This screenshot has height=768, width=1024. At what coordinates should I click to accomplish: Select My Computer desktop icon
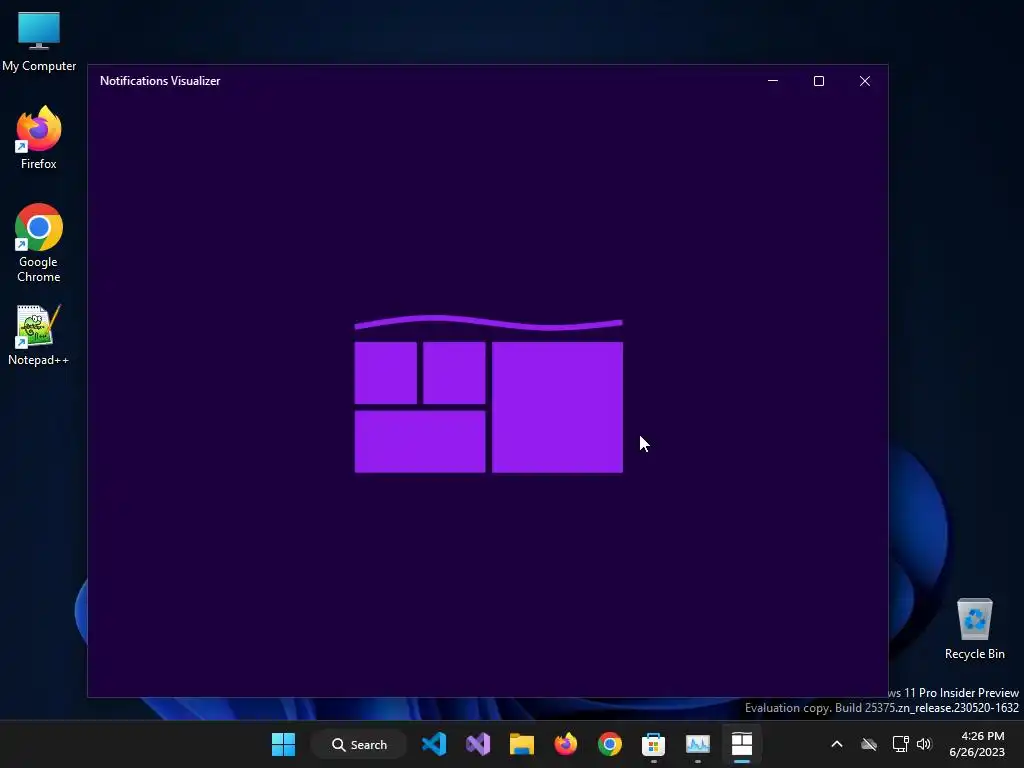click(39, 41)
